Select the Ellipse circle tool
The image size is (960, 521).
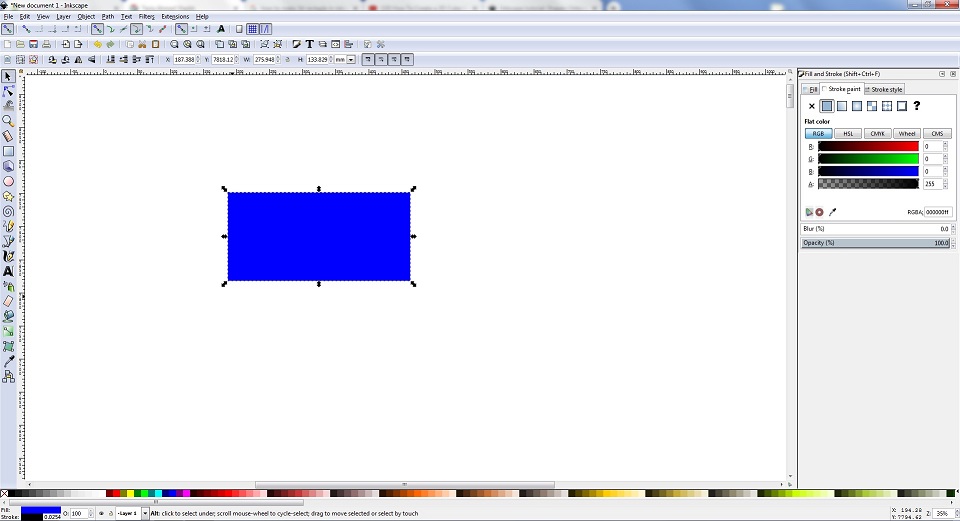tap(8, 181)
